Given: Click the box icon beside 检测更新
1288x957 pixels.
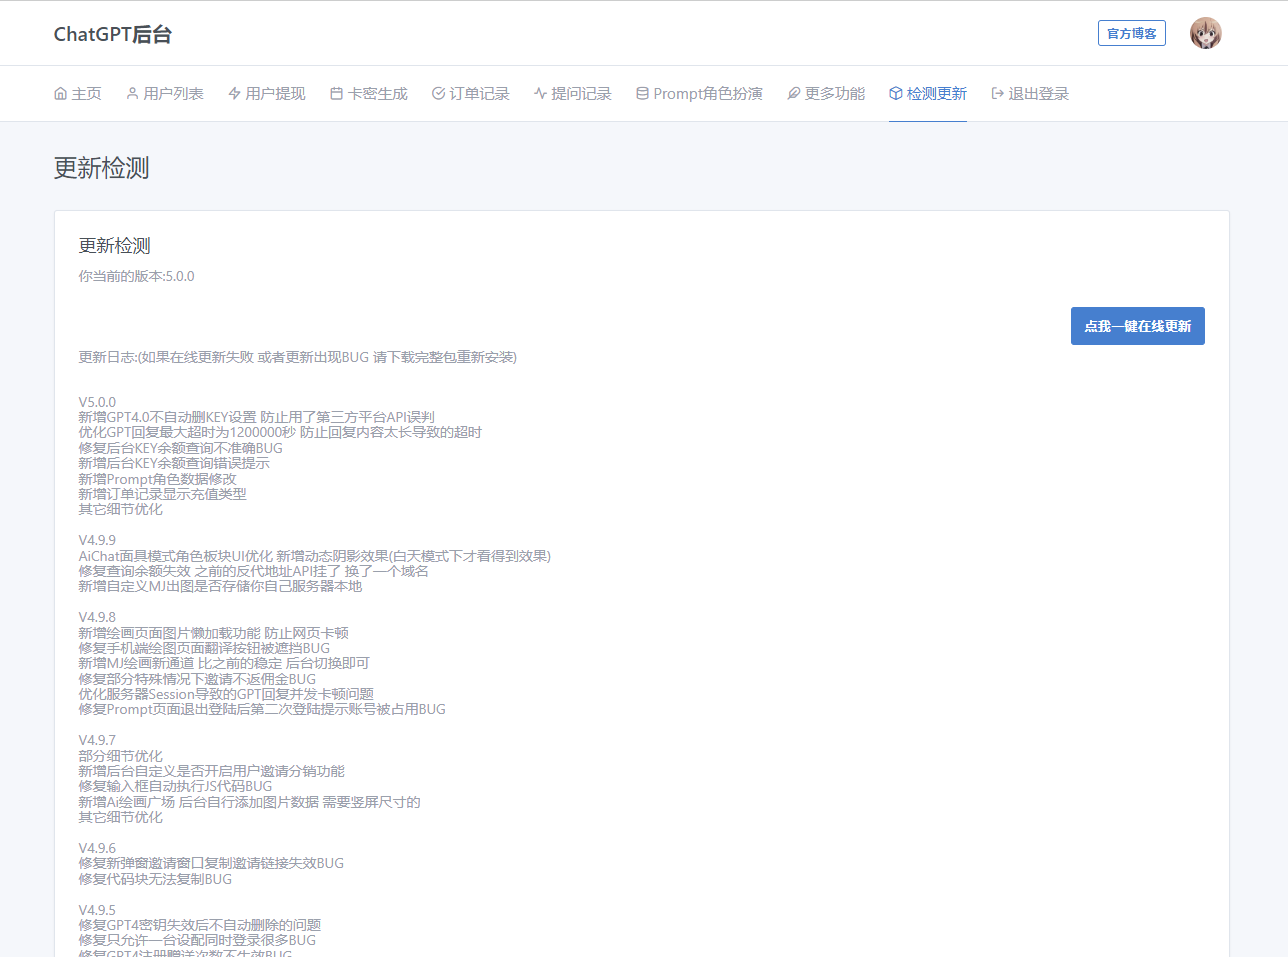Looking at the screenshot, I should [896, 94].
